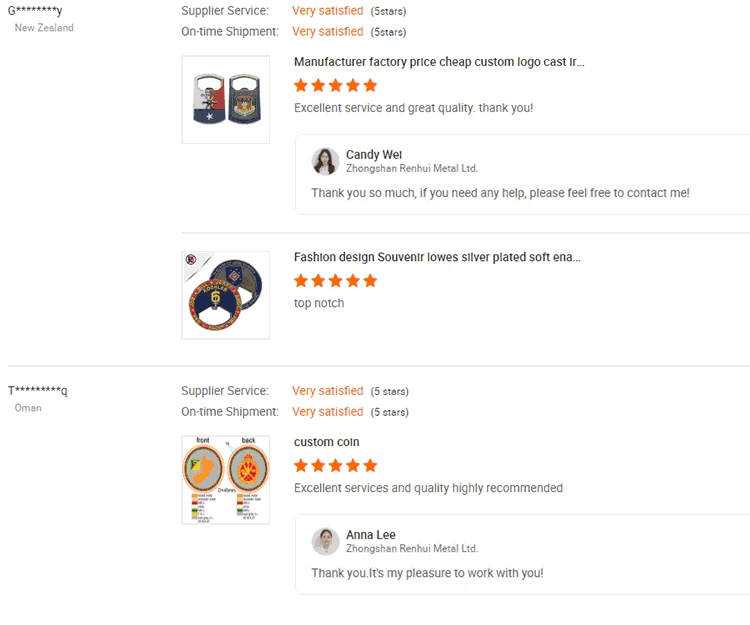
Task: Click 'Zhongshan Renhui Metal Ltd.' under Anna Lee
Action: click(412, 549)
